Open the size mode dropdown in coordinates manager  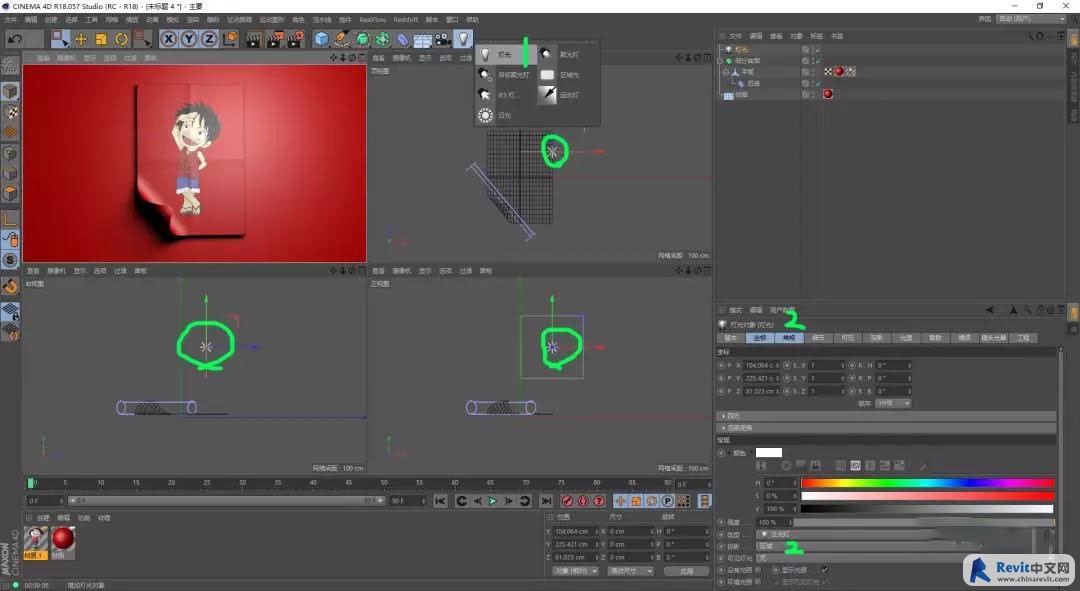pyautogui.click(x=631, y=571)
